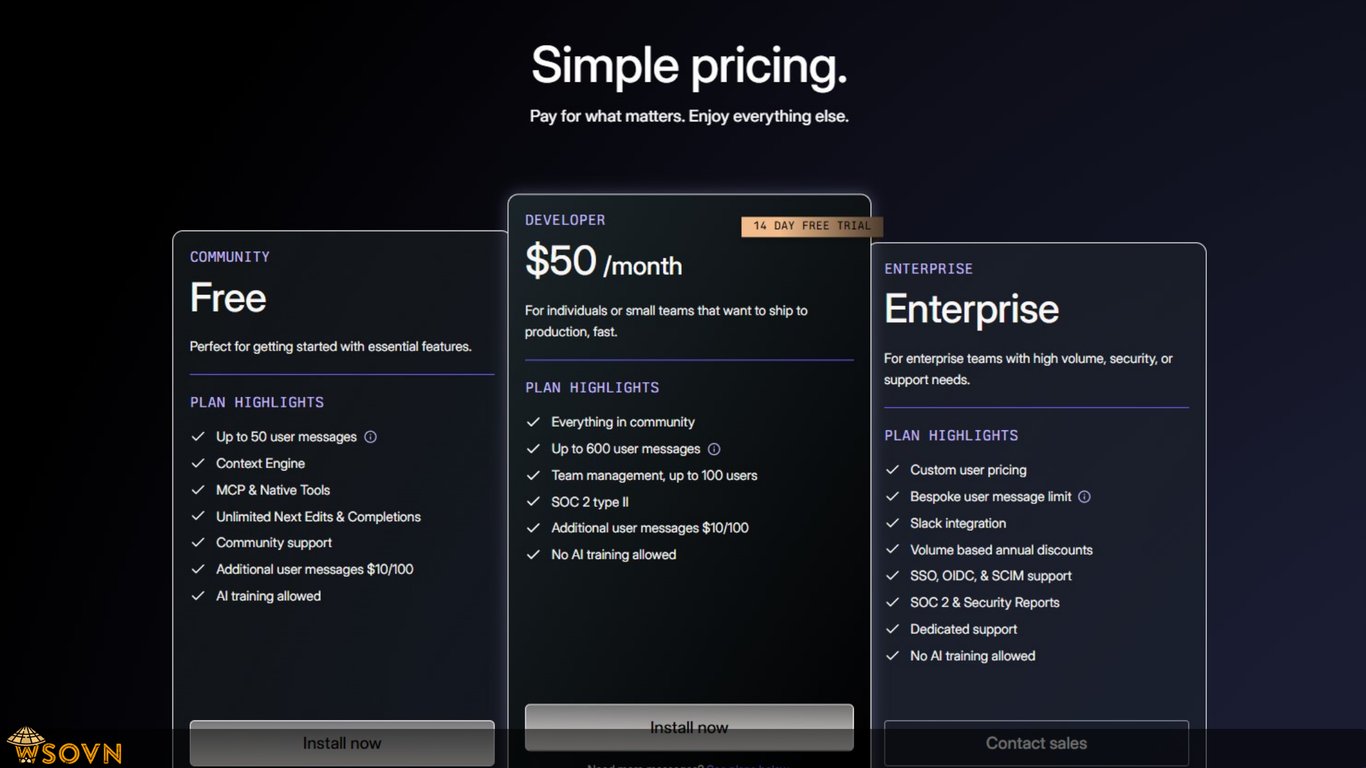Viewport: 1366px width, 768px height.
Task: Select 'Team management, up to 100 users' feature
Action: click(x=654, y=476)
